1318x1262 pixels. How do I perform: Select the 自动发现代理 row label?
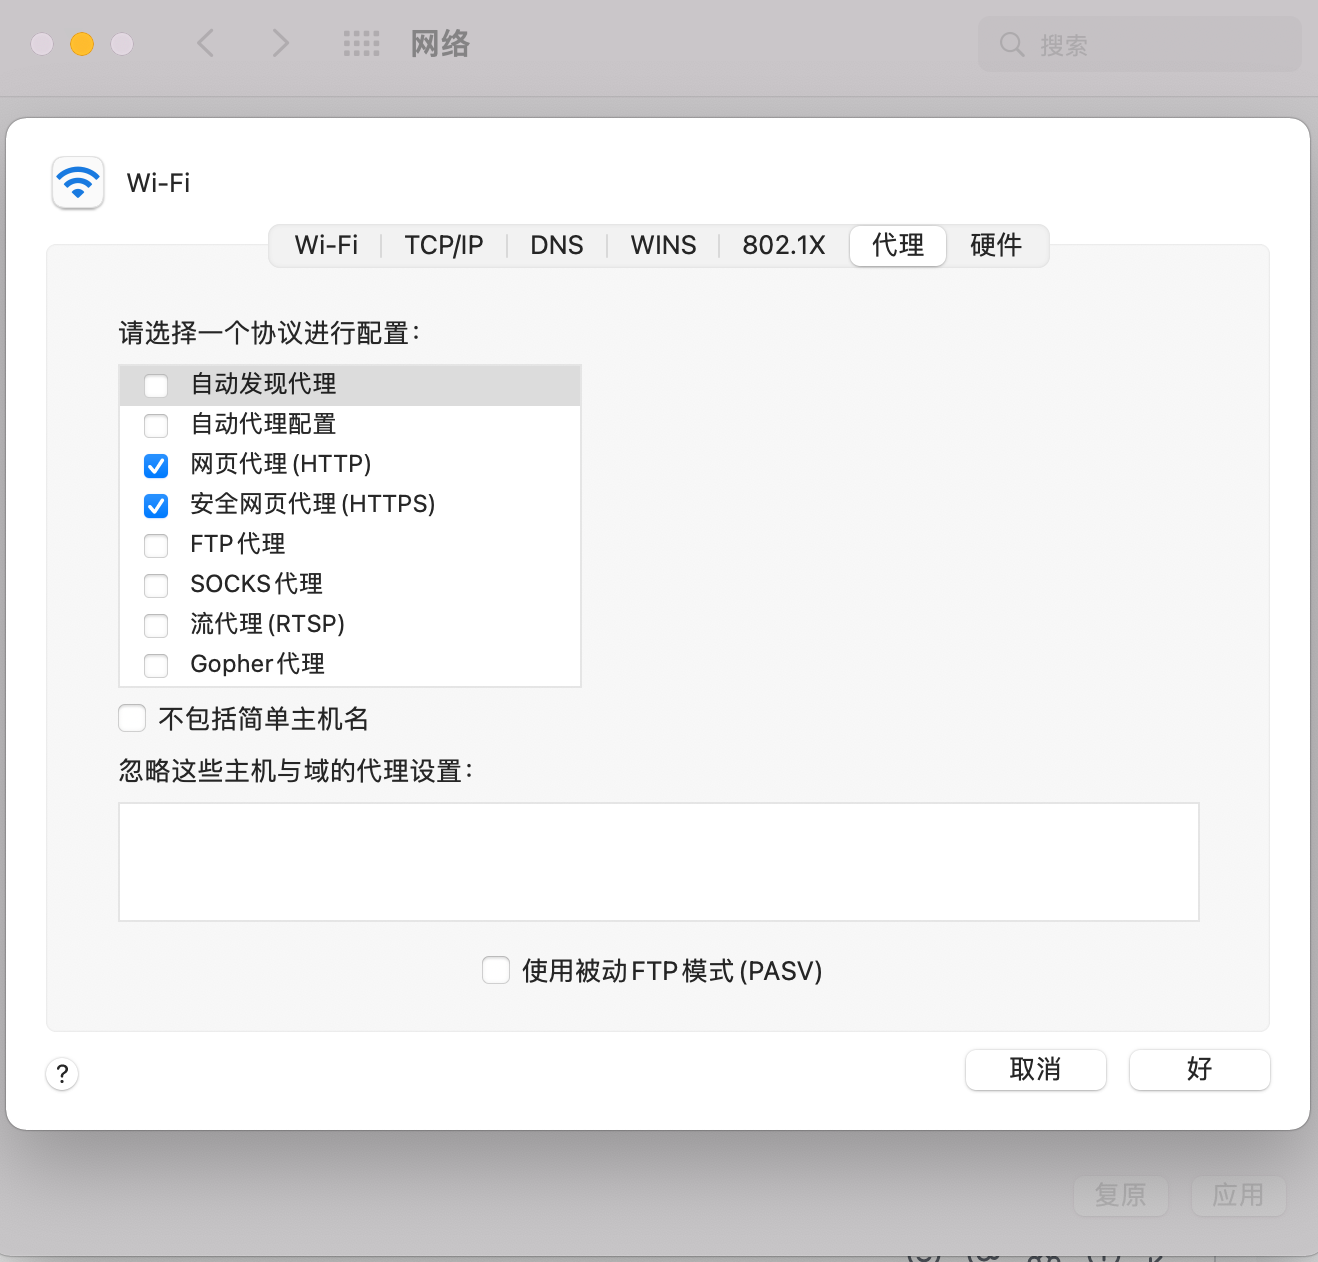click(x=264, y=384)
